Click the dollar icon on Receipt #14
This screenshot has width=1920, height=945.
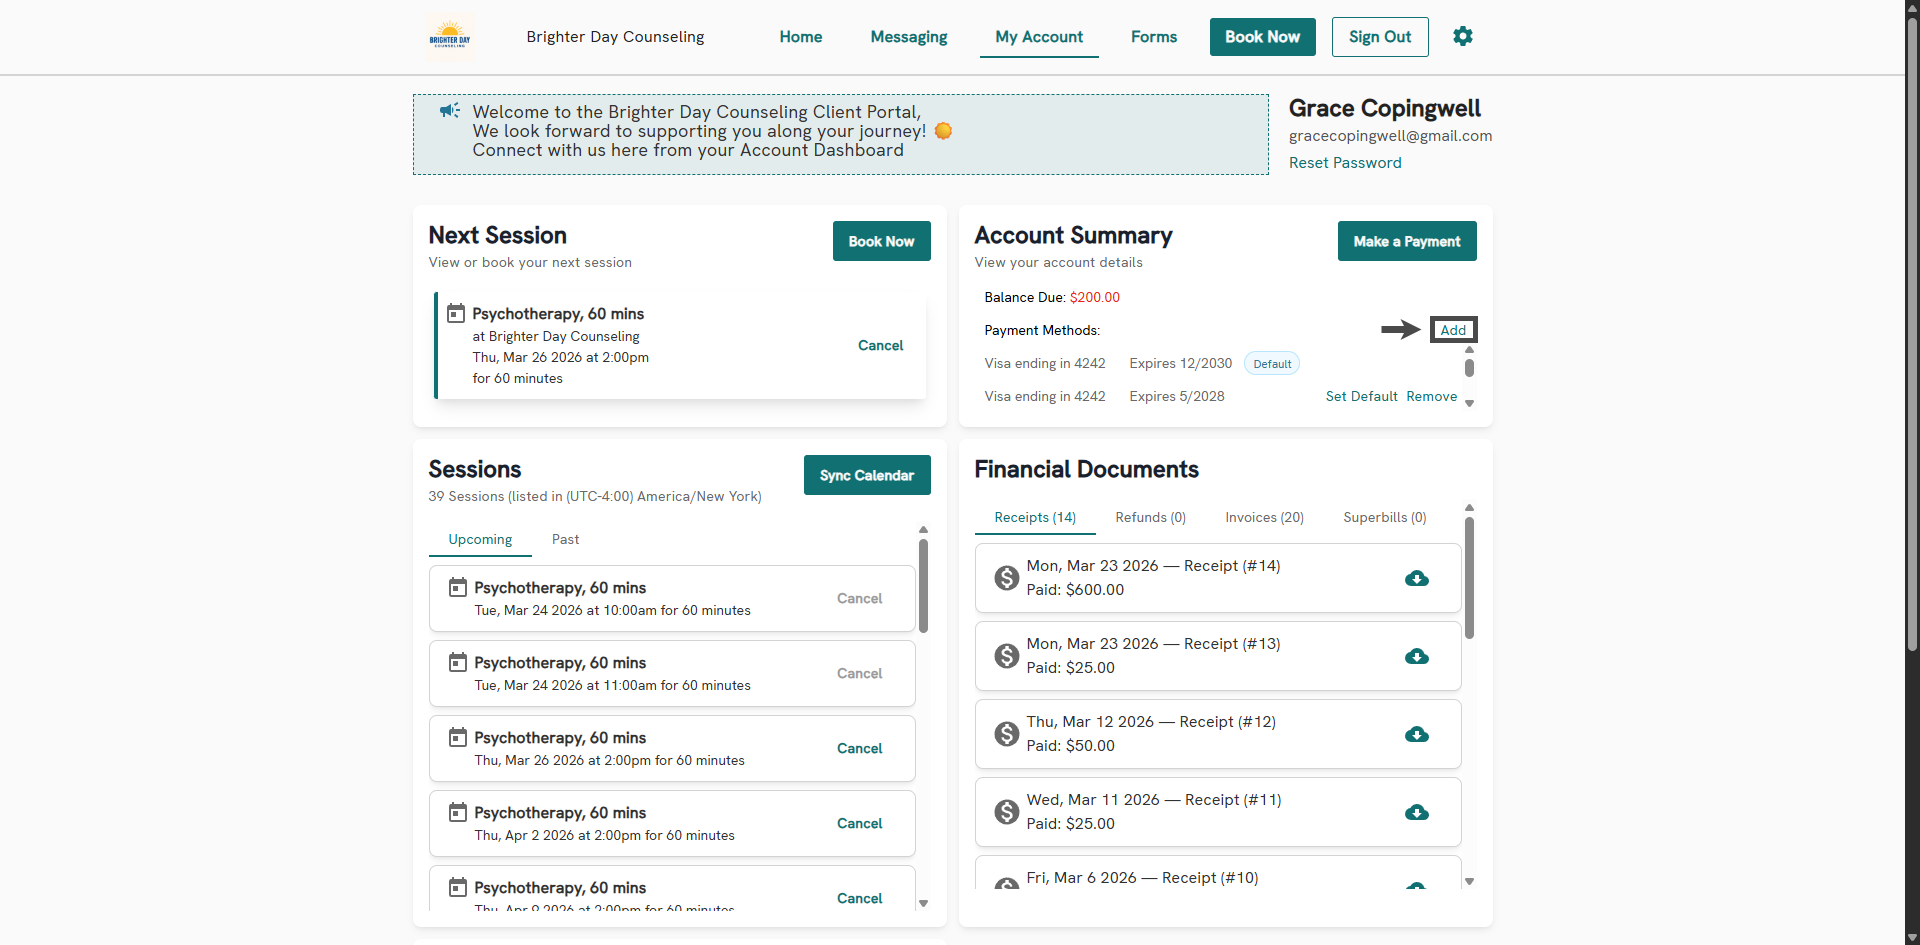pos(1006,578)
